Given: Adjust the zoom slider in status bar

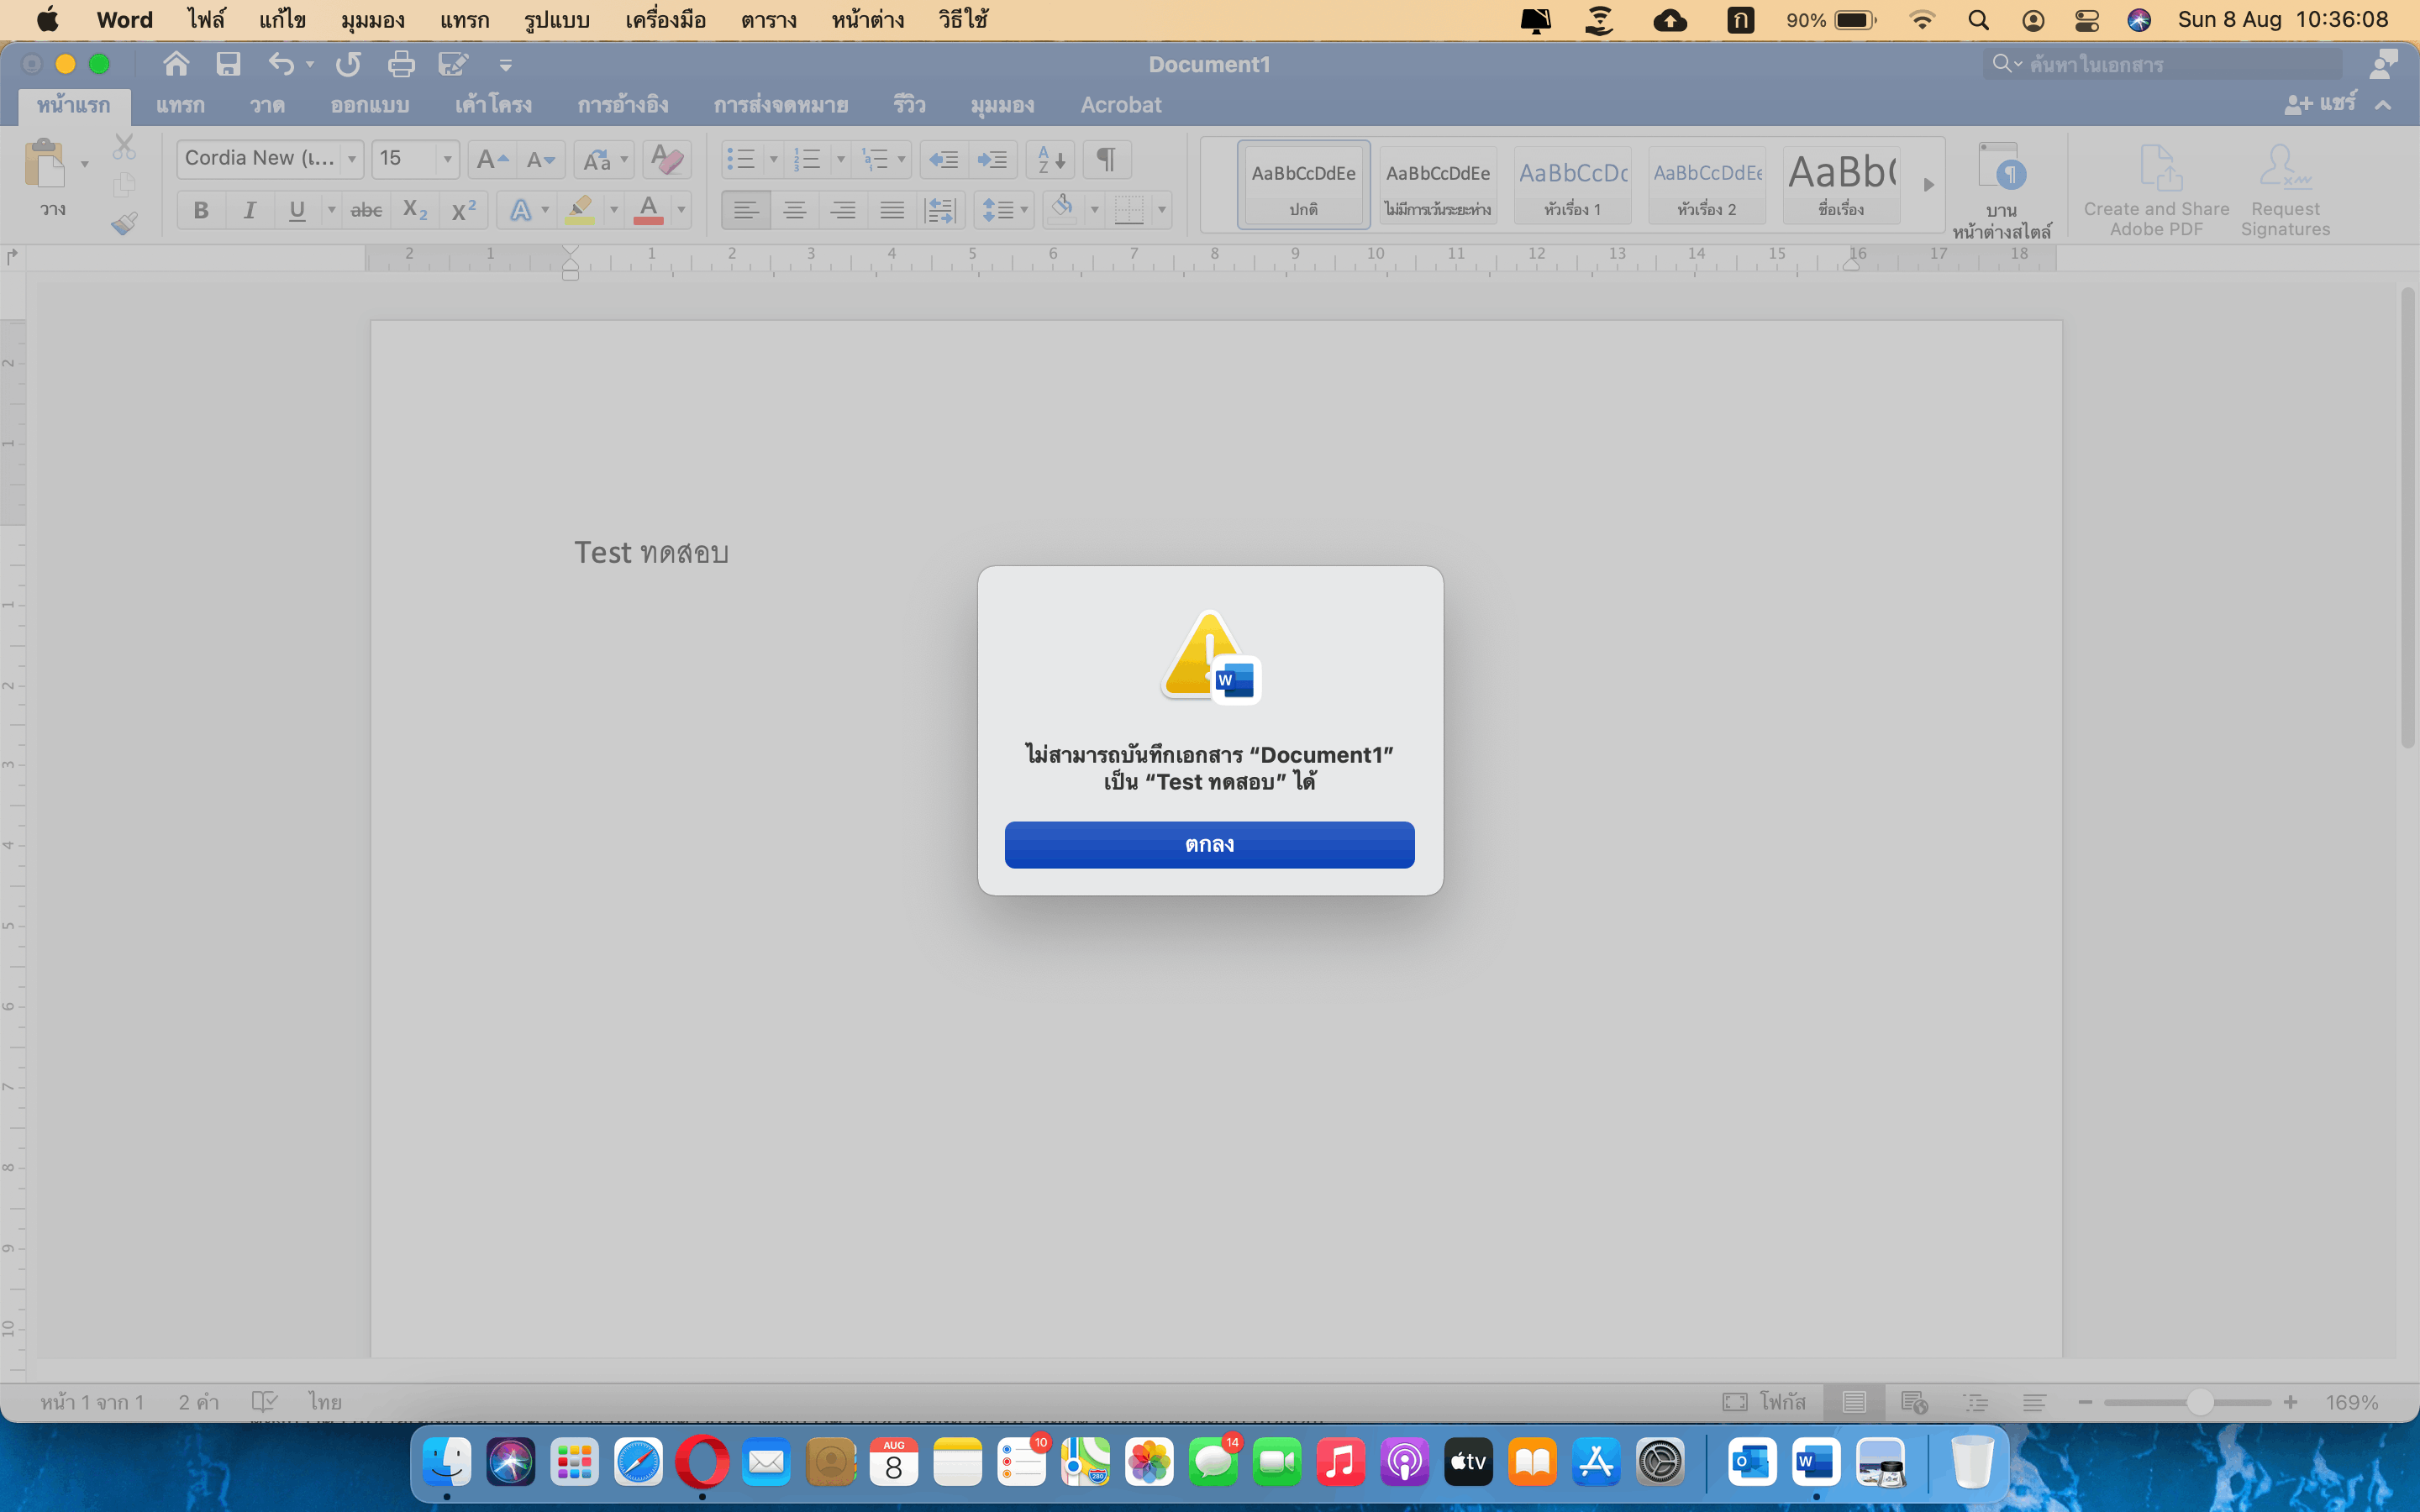Looking at the screenshot, I should tap(2198, 1402).
